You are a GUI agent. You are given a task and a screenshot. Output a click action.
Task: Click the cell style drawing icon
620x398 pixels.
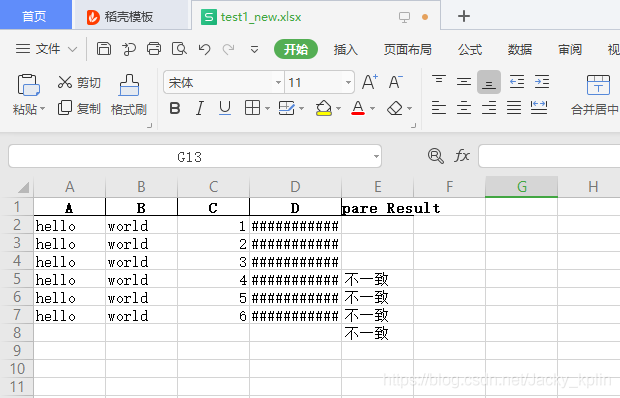point(286,108)
